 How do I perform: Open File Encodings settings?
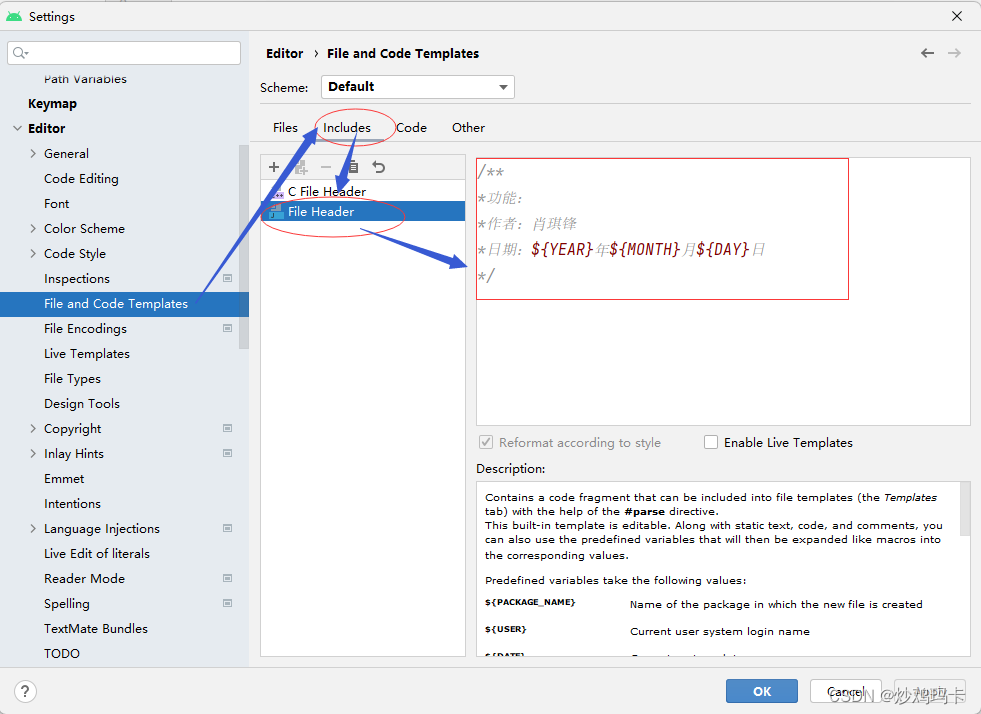pos(85,329)
